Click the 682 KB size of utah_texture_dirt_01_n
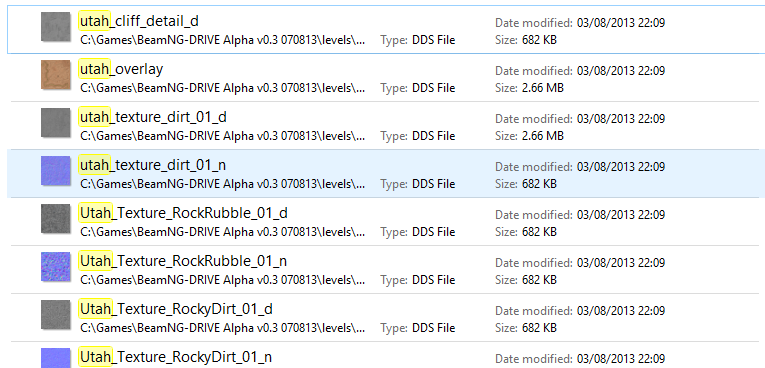Image resolution: width=765 pixels, height=368 pixels. 539,184
